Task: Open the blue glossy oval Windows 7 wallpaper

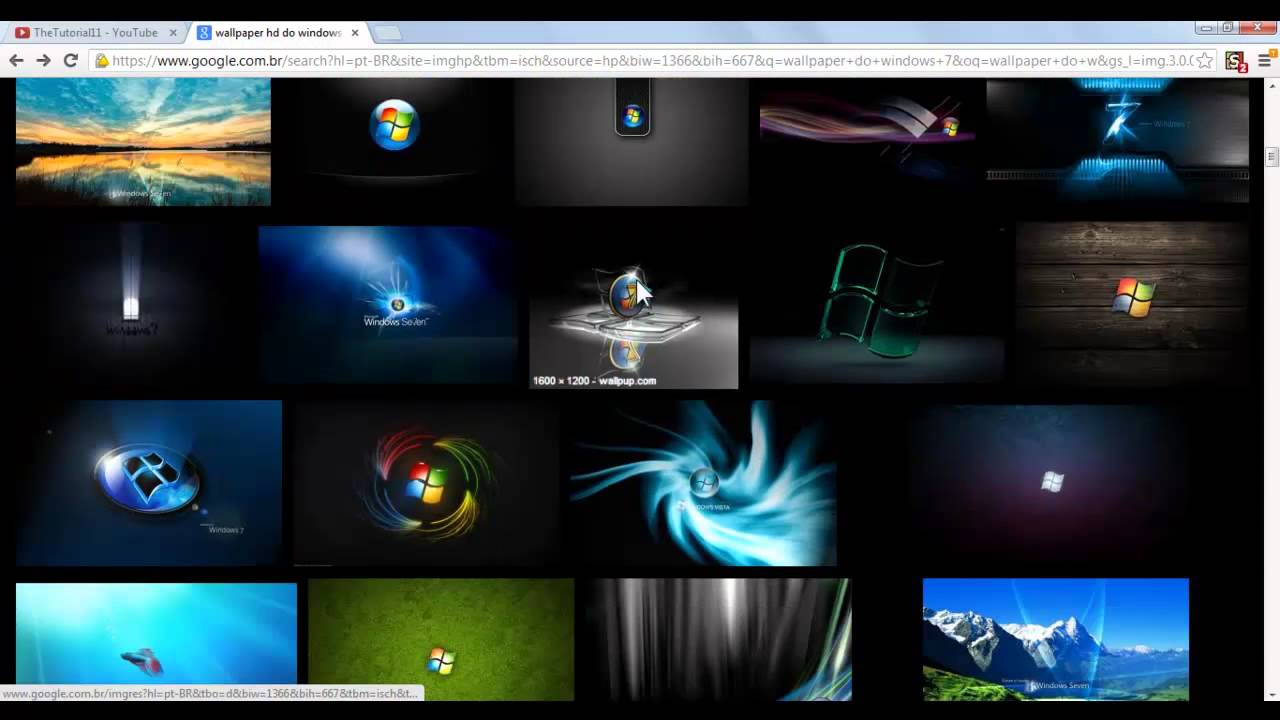Action: pyautogui.click(x=149, y=483)
